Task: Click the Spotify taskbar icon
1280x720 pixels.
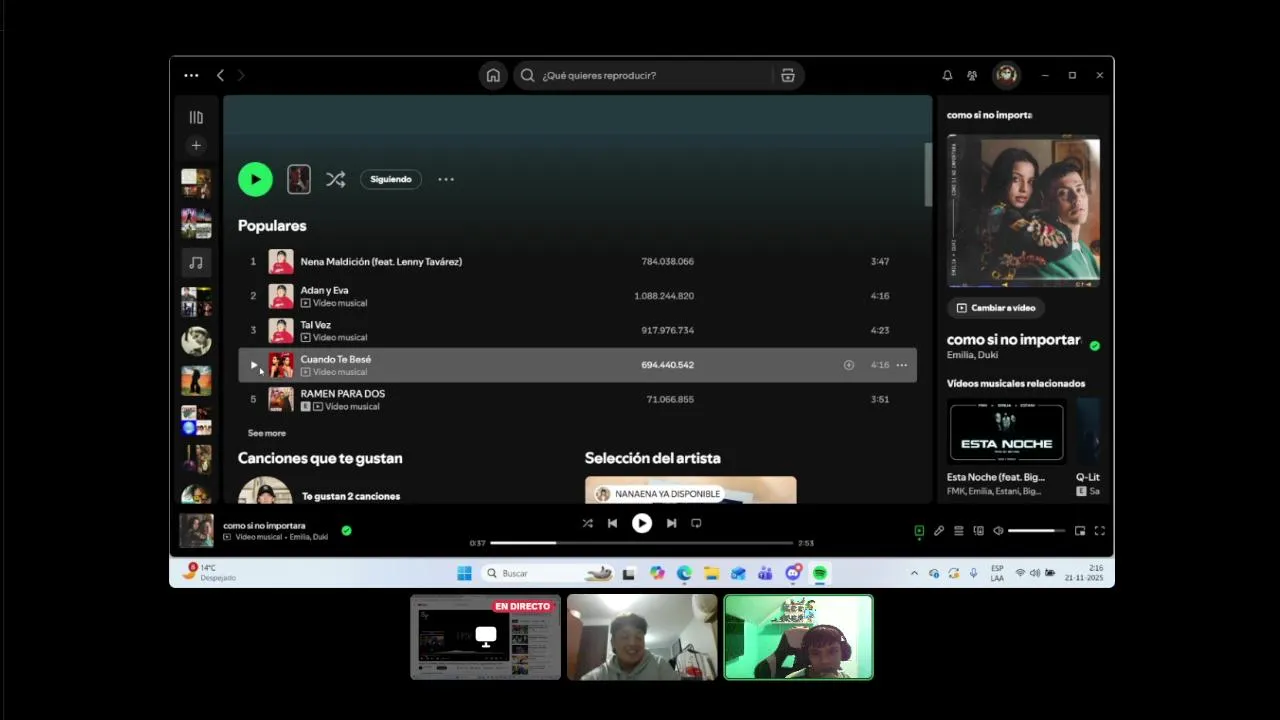Action: 820,573
